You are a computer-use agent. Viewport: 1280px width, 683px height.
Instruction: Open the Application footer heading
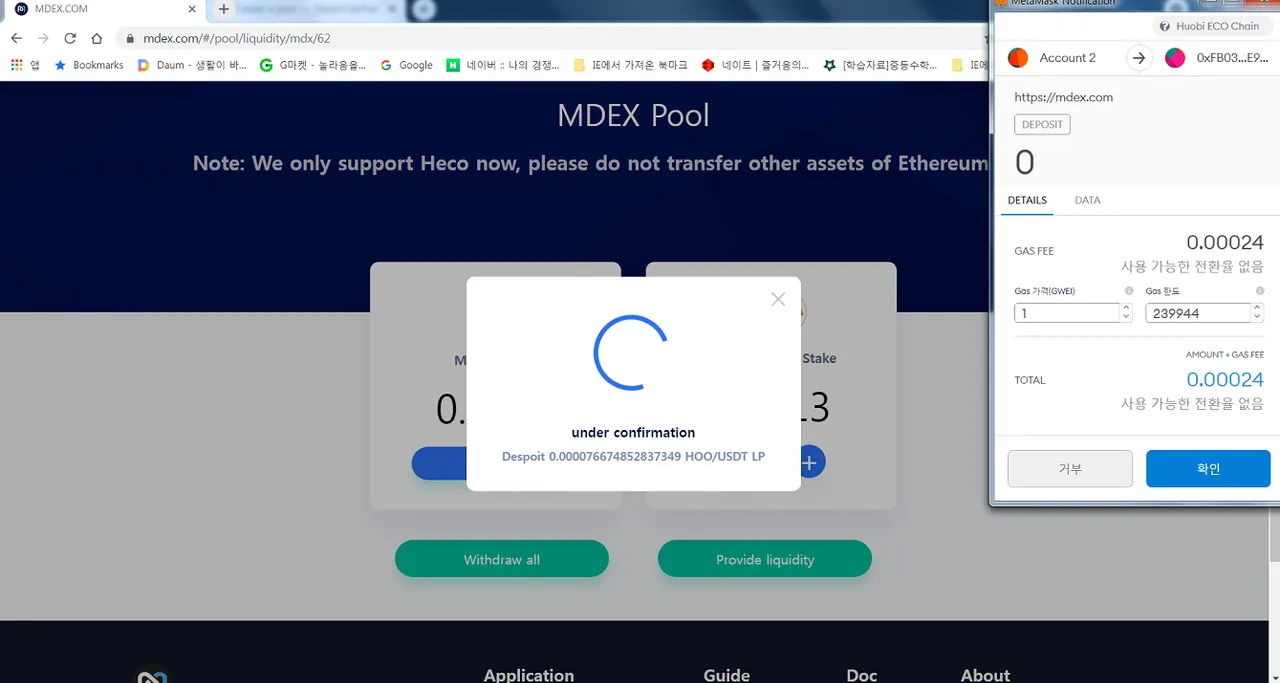[x=529, y=675]
